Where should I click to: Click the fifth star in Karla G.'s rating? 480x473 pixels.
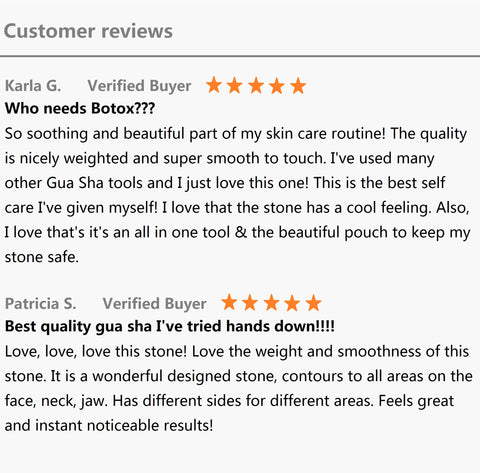(298, 85)
